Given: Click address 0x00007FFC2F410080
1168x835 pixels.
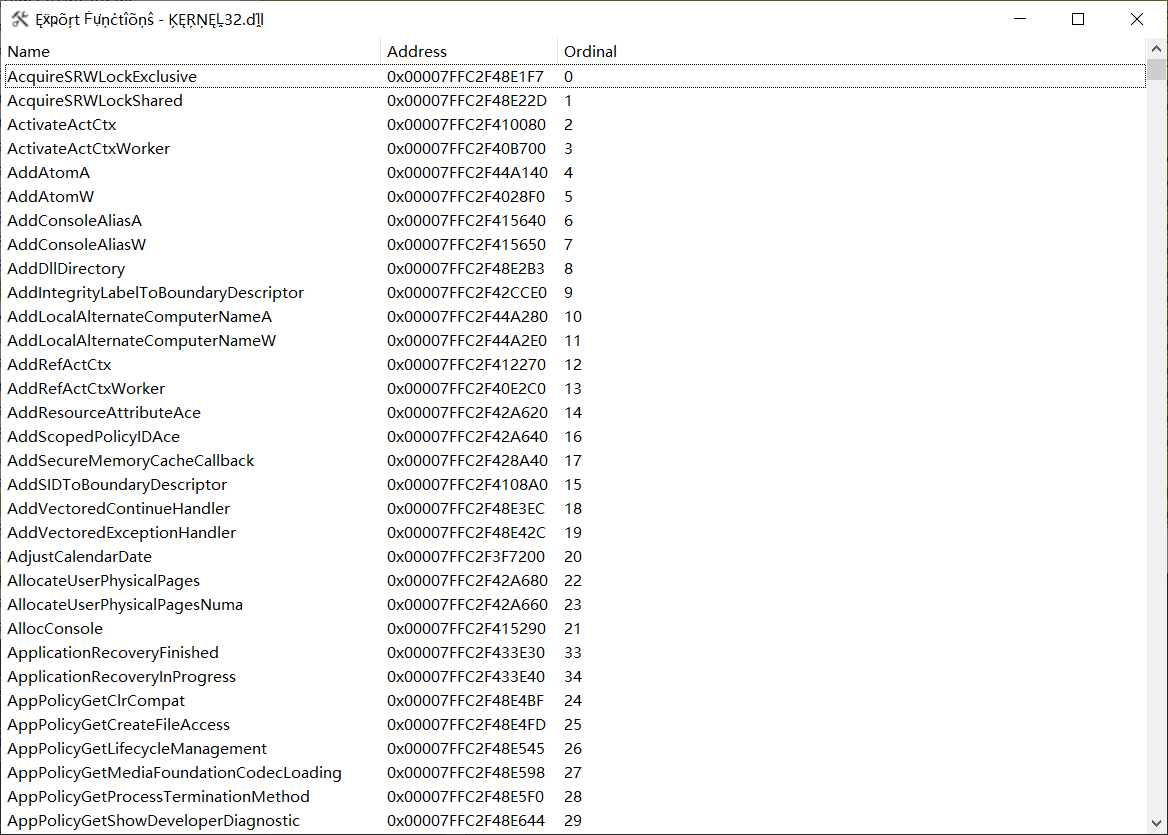Looking at the screenshot, I should (x=466, y=124).
